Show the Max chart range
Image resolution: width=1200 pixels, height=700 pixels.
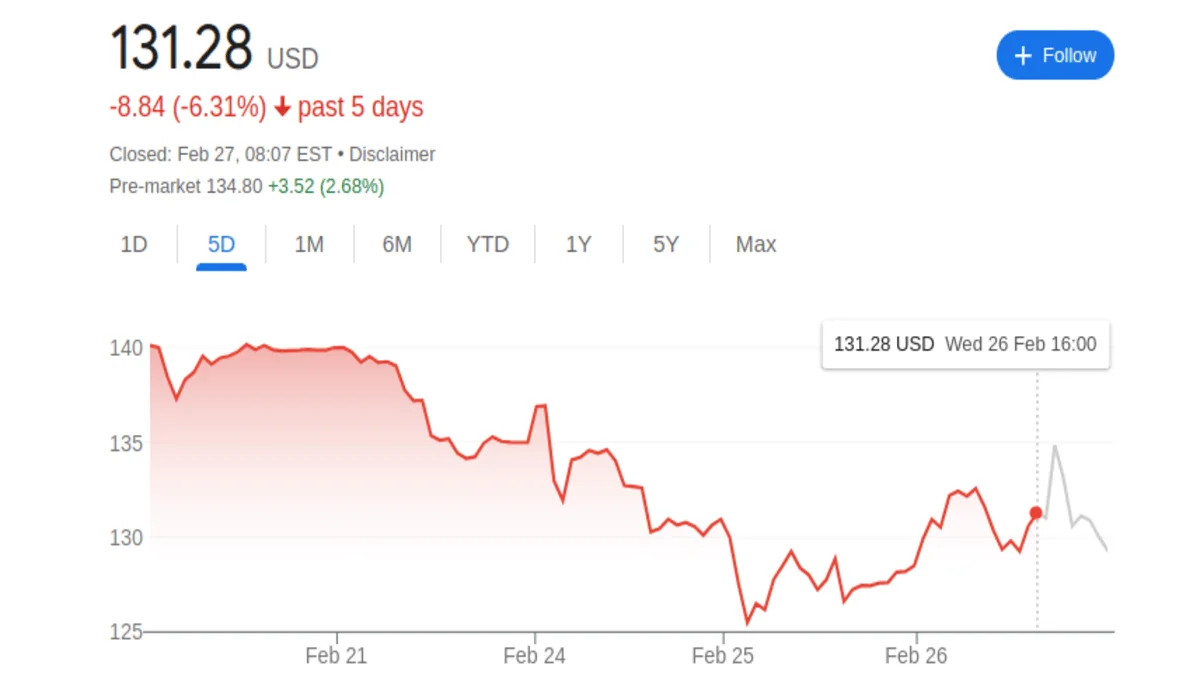pyautogui.click(x=756, y=245)
